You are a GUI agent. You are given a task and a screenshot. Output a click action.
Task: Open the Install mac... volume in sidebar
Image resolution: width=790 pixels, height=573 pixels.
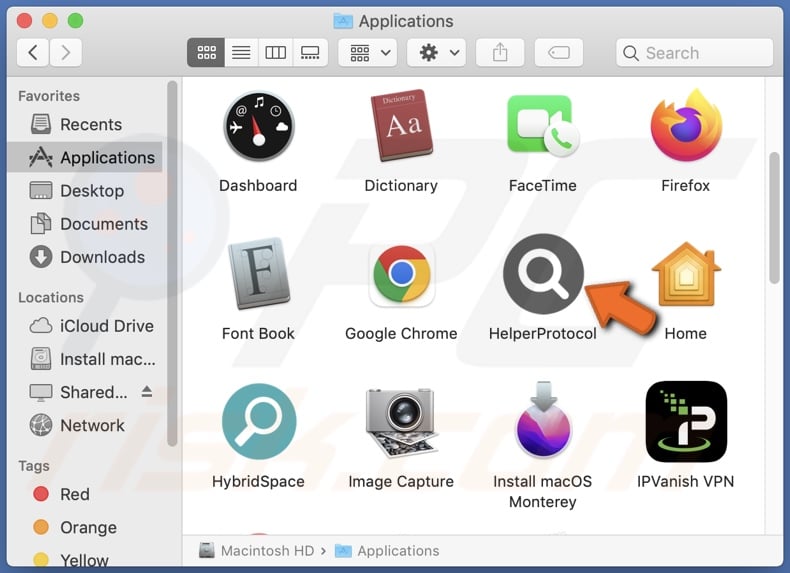(x=84, y=359)
